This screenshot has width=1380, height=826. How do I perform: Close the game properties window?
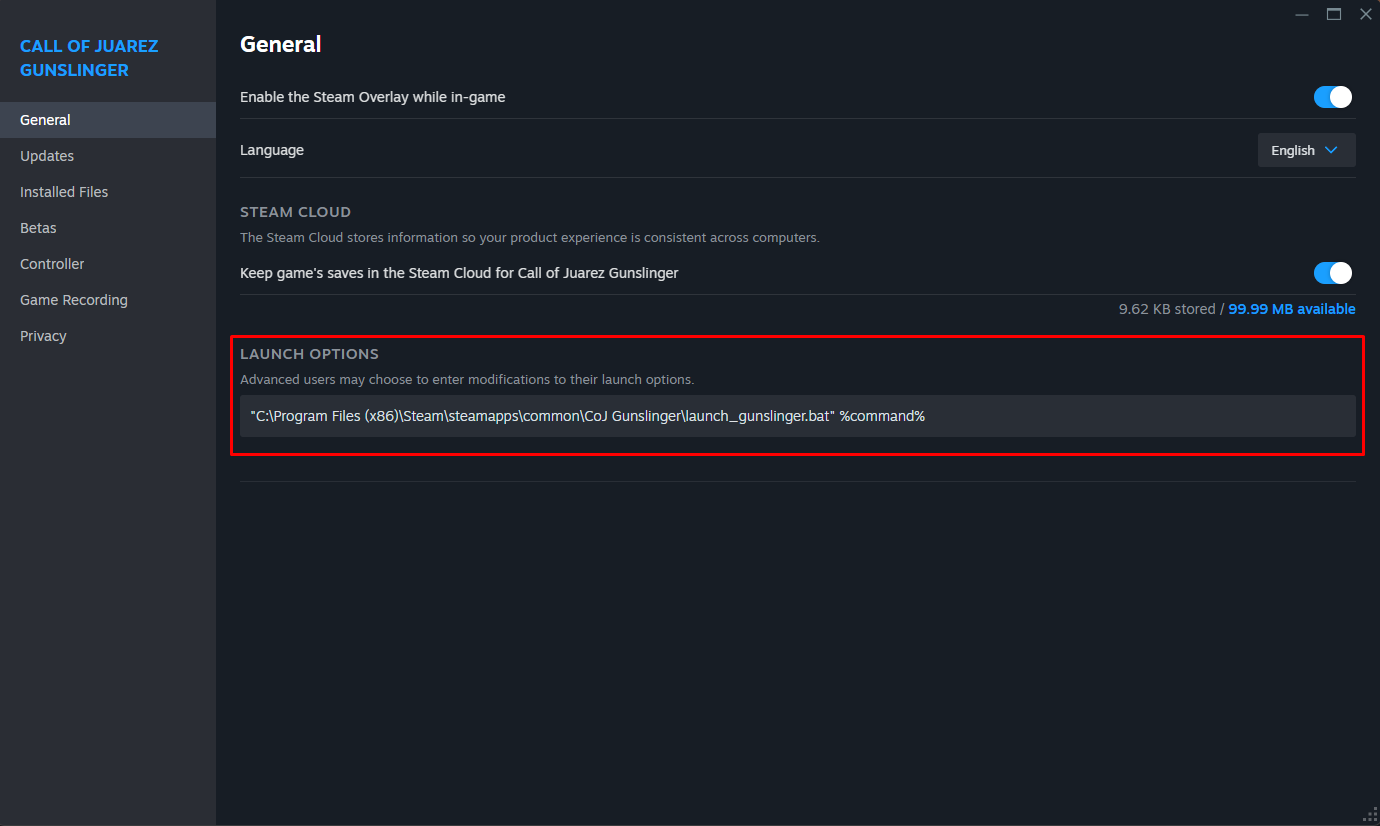[x=1366, y=14]
